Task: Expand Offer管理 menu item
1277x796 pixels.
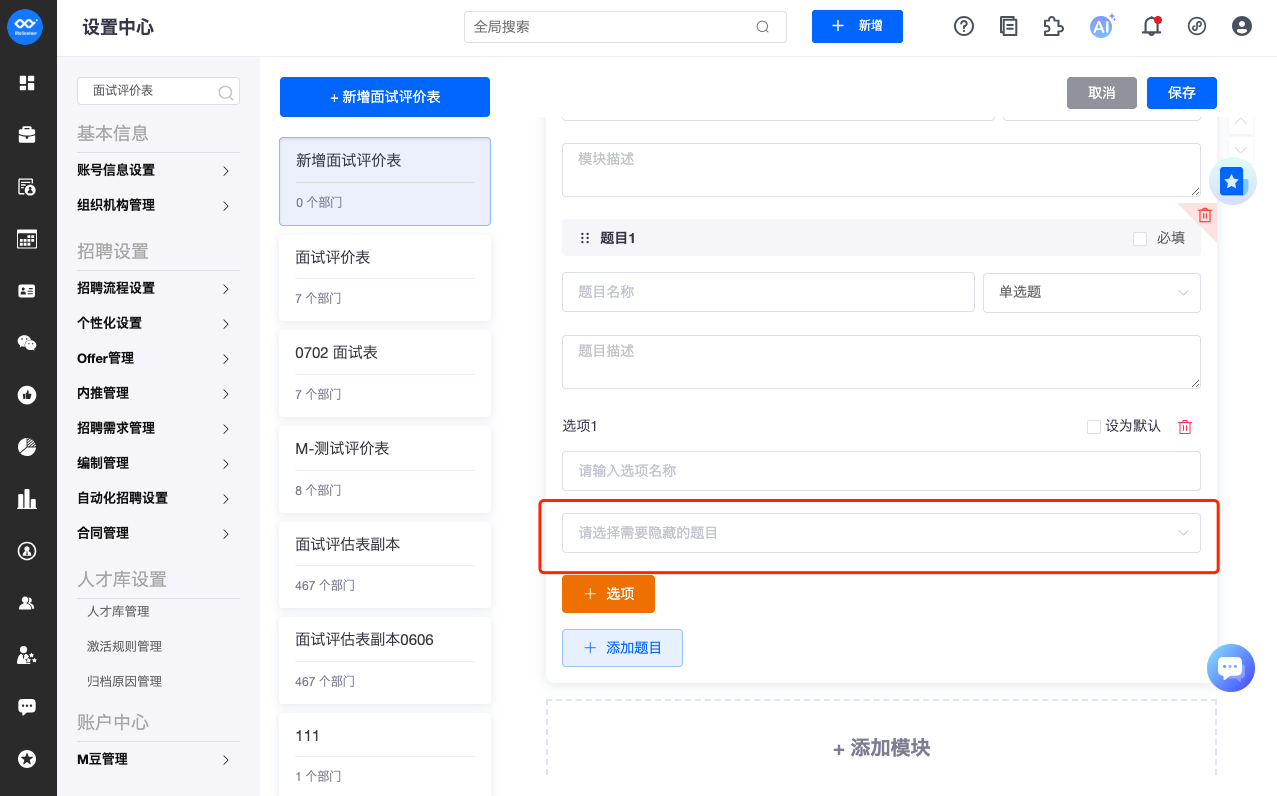Action: 158,358
